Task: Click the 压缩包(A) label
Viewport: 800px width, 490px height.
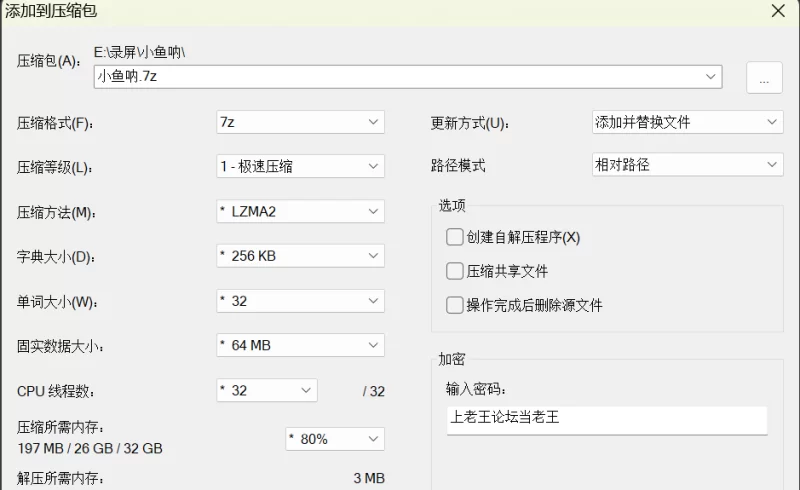Action: tap(48, 62)
